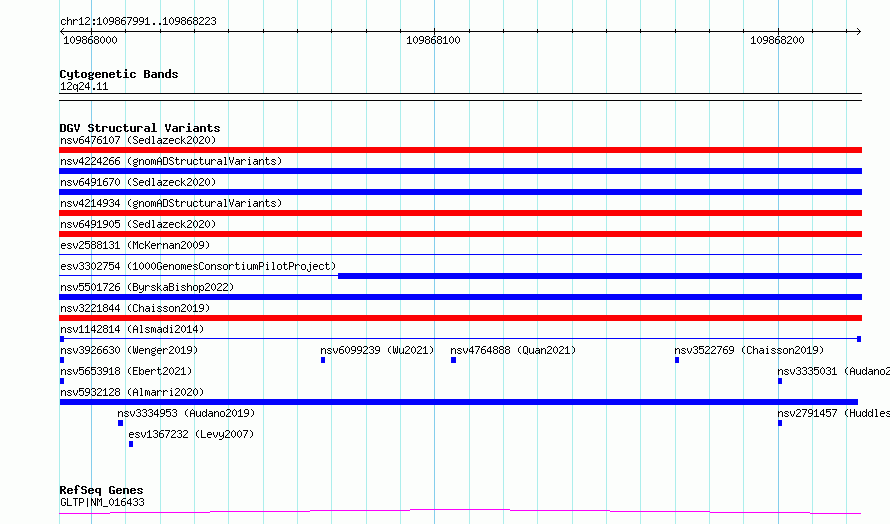Click the left arrow of the ruler

[x=62, y=31]
